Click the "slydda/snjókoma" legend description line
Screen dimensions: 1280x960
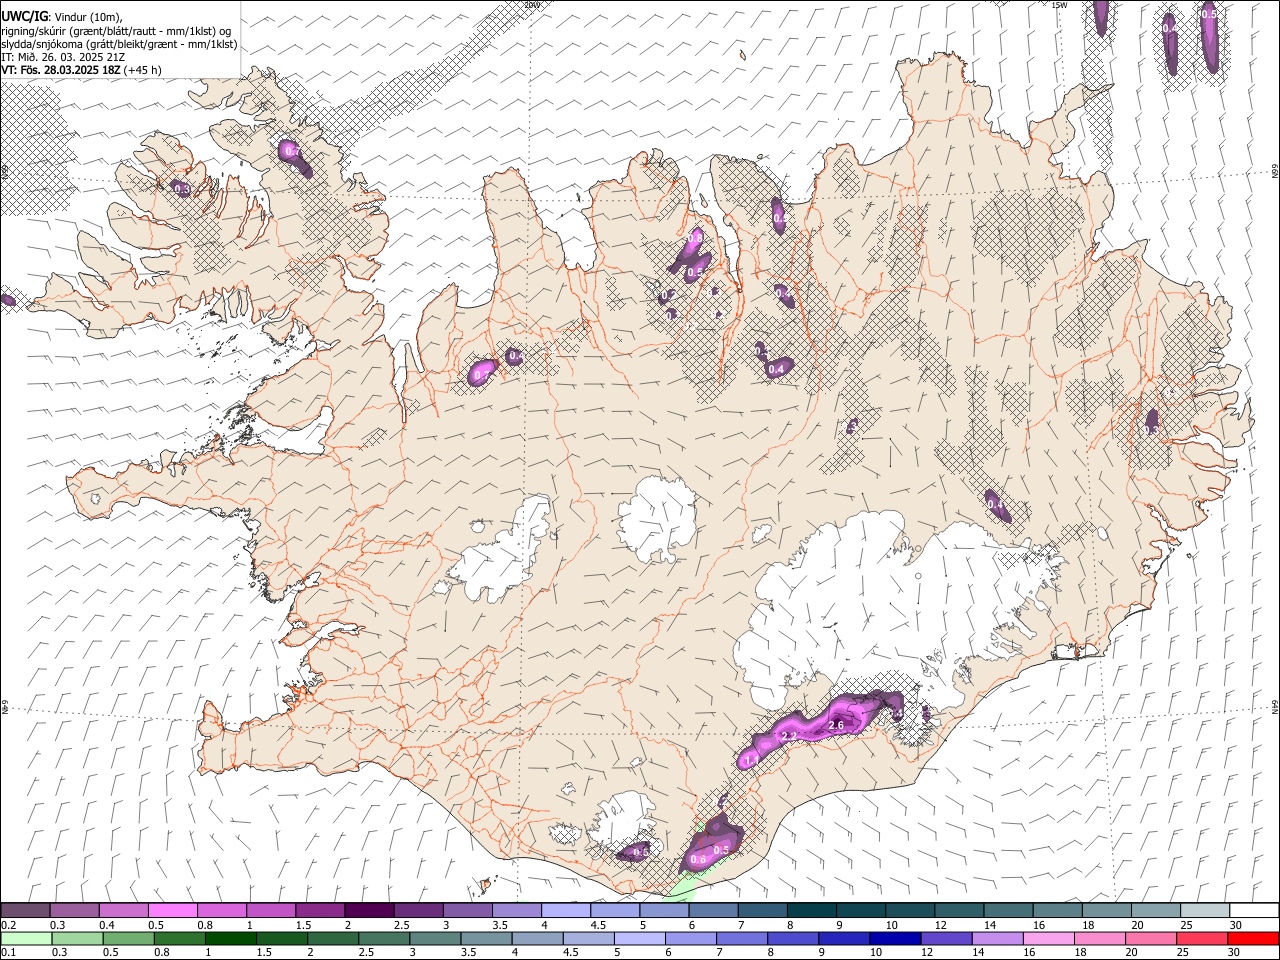[119, 44]
